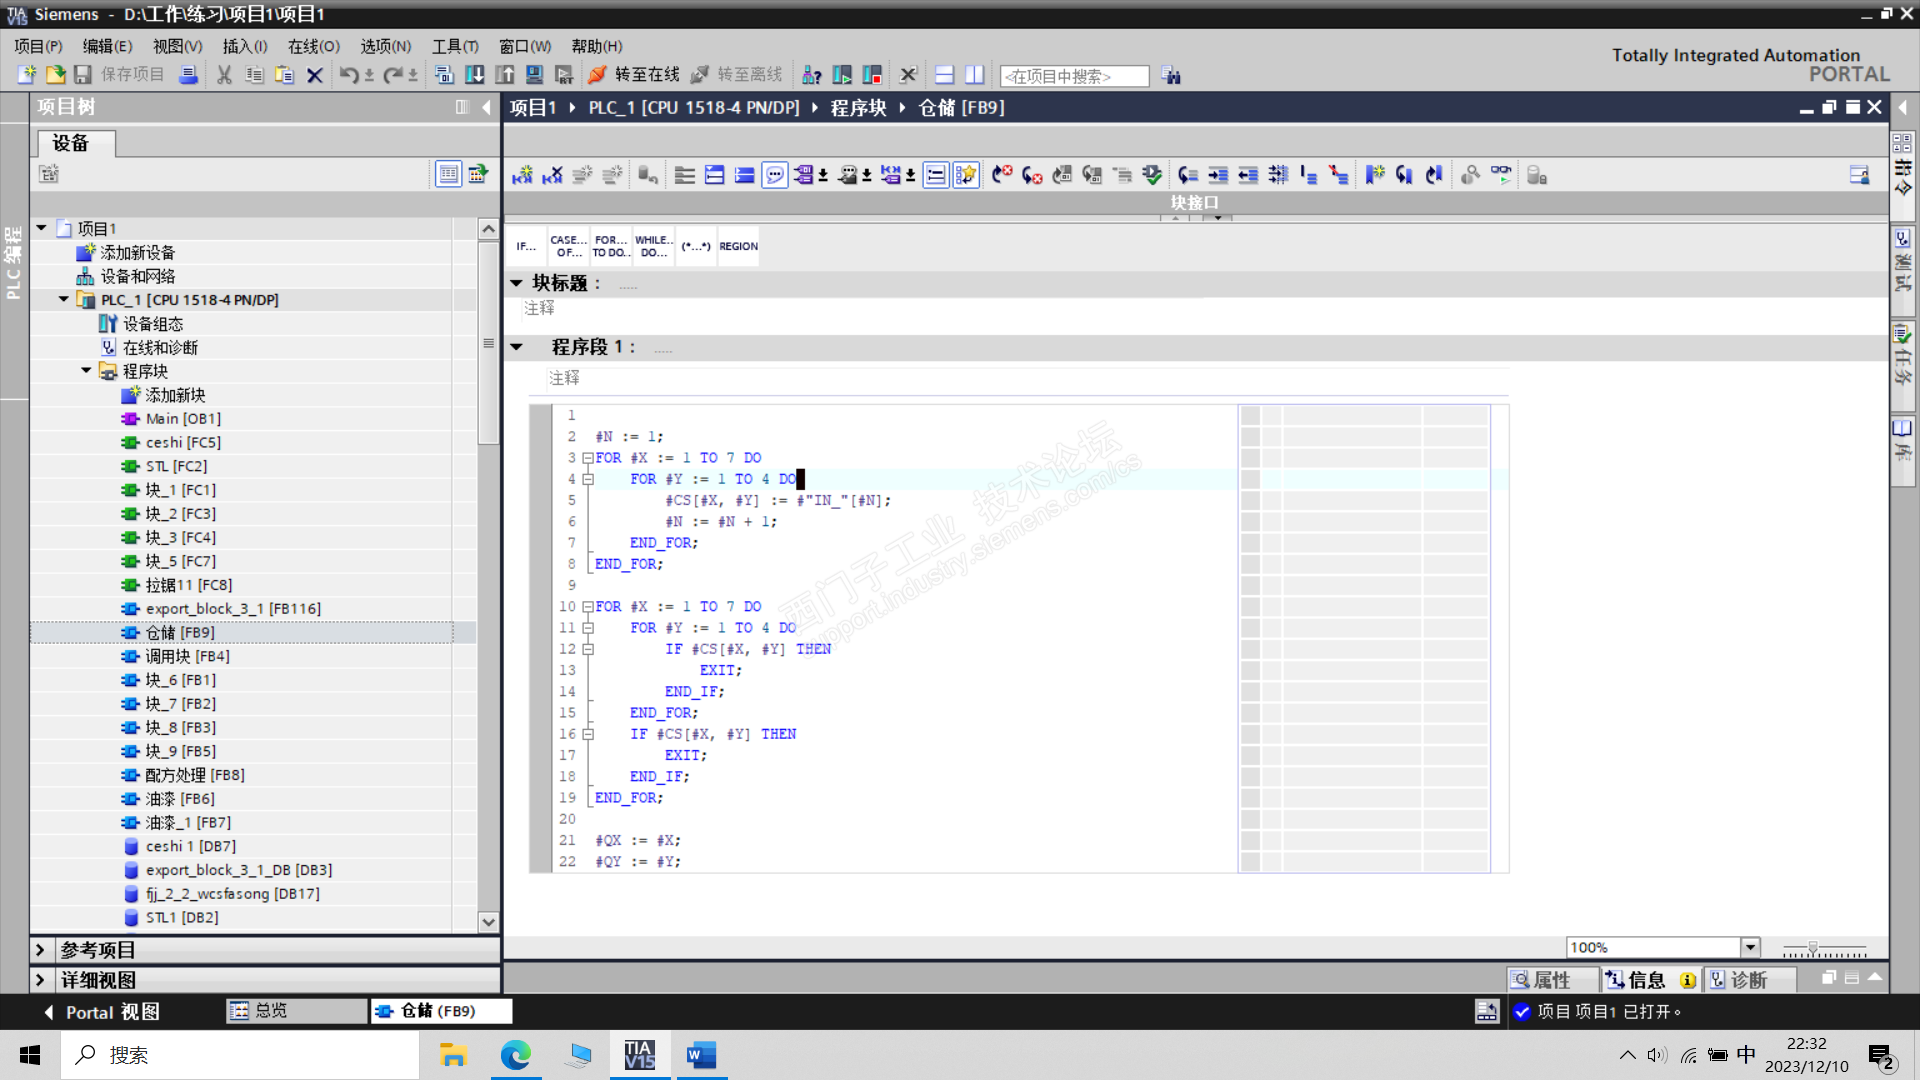The image size is (1920, 1080).
Task: Click Portal 视图 button
Action: point(102,1012)
